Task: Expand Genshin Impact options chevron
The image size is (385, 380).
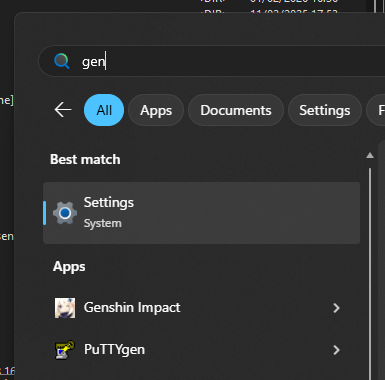Action: point(336,308)
